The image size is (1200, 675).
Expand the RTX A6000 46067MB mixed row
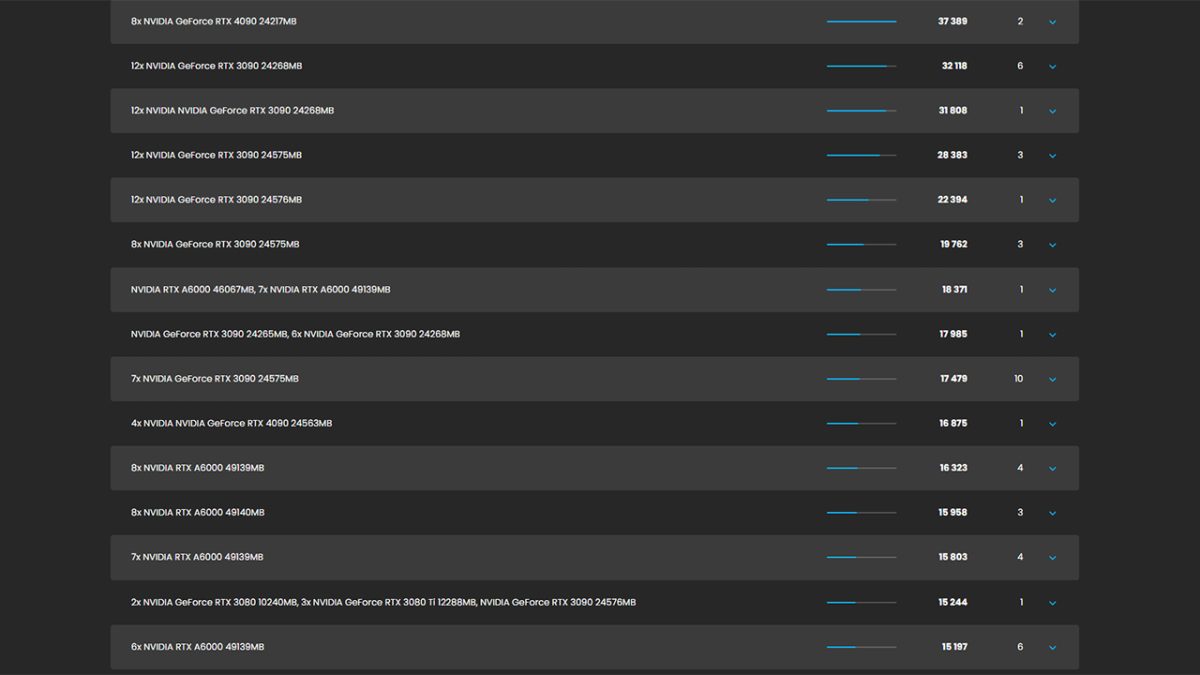click(x=1052, y=290)
